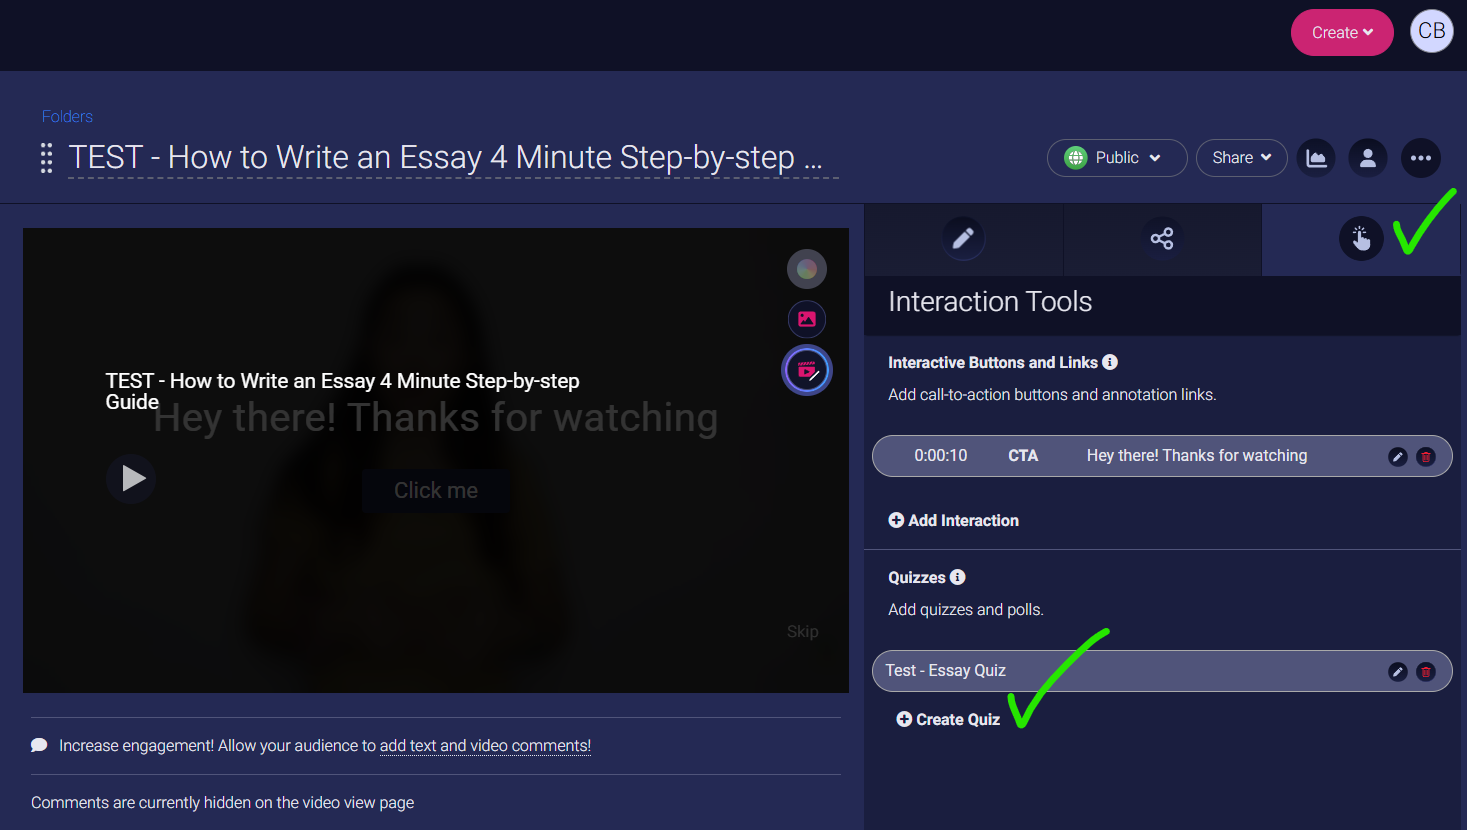Expand the Public visibility dropdown
Screen dimensions: 1467x830
[1116, 158]
